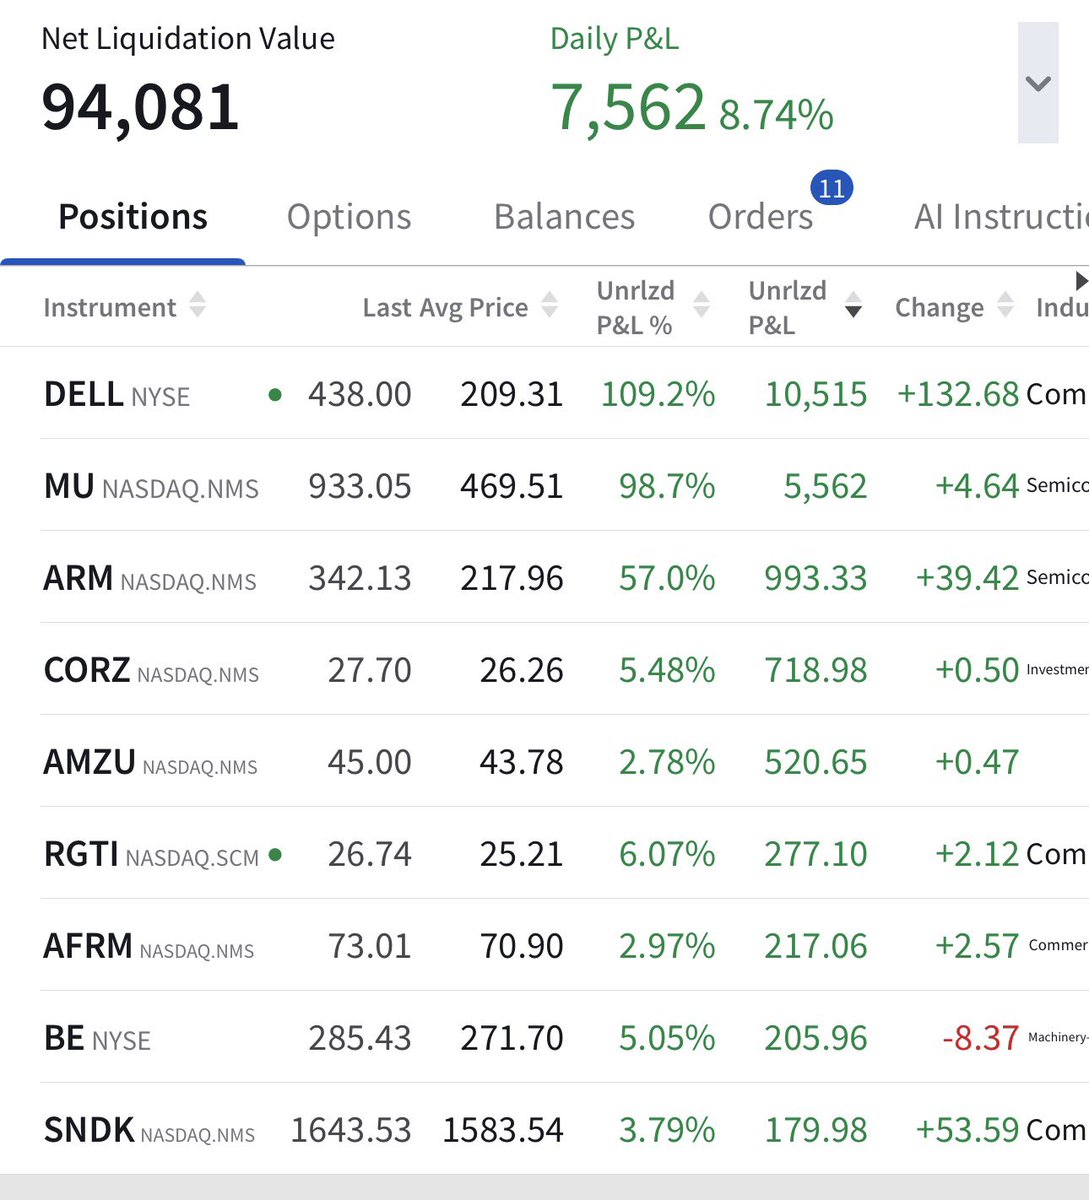Click DELL unrealized P&L 10,515
Image resolution: width=1089 pixels, height=1200 pixels.
(816, 394)
